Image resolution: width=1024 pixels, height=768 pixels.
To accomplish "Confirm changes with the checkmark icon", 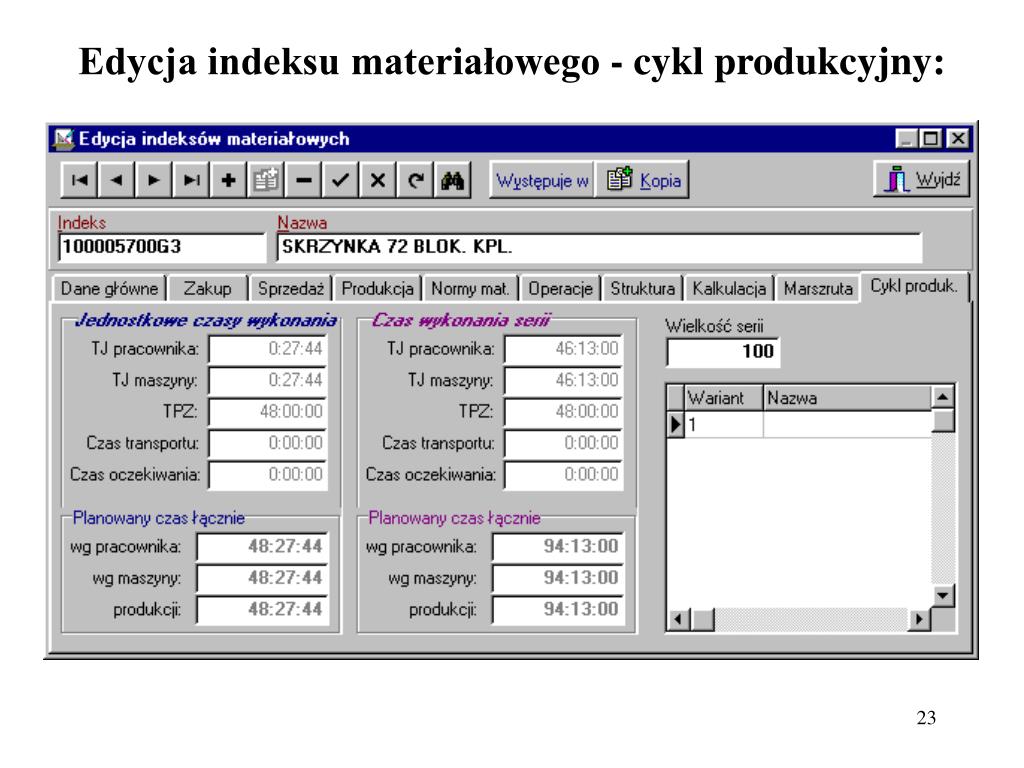I will [x=340, y=180].
